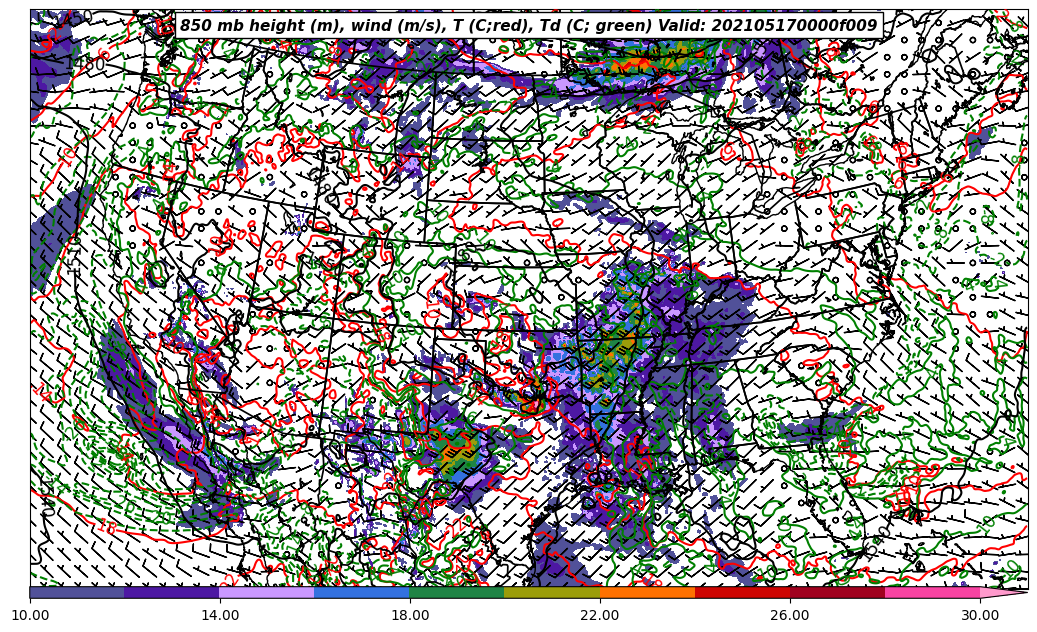
Task: Click the plot title text box
Action: point(529,26)
